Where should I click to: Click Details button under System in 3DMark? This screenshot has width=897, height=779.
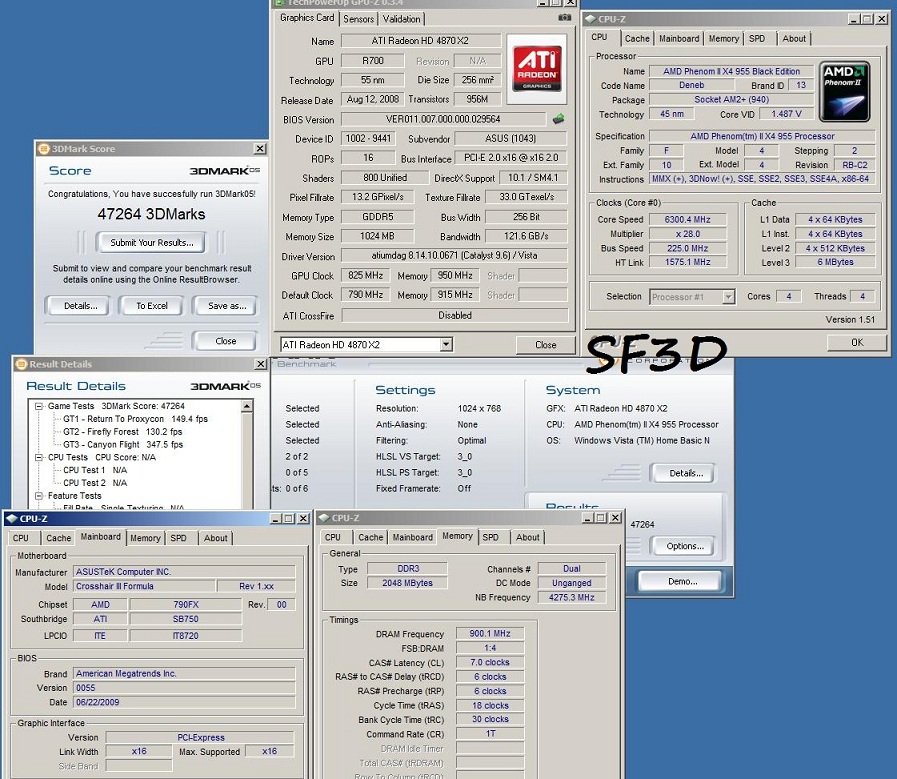click(686, 473)
